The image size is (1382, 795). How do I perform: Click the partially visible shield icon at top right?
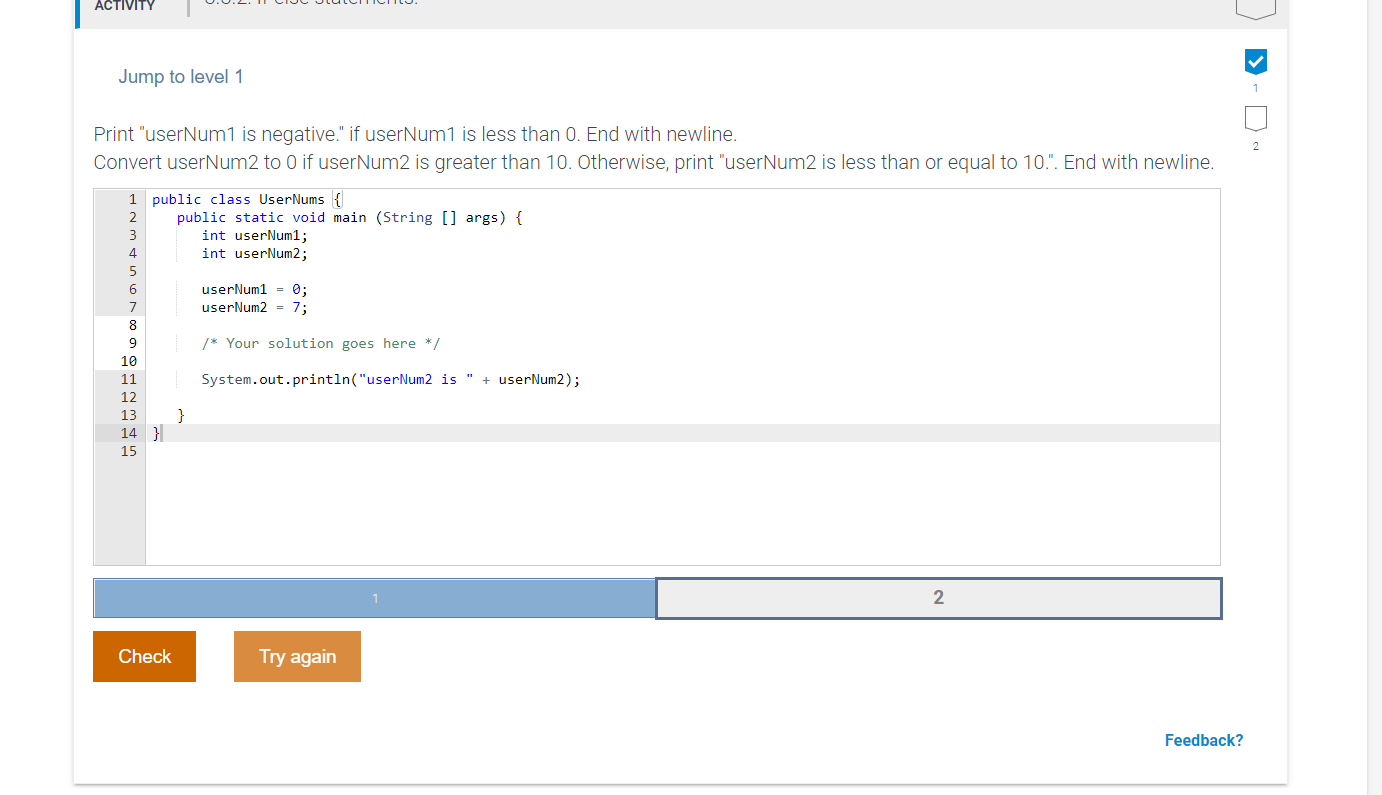(1255, 8)
